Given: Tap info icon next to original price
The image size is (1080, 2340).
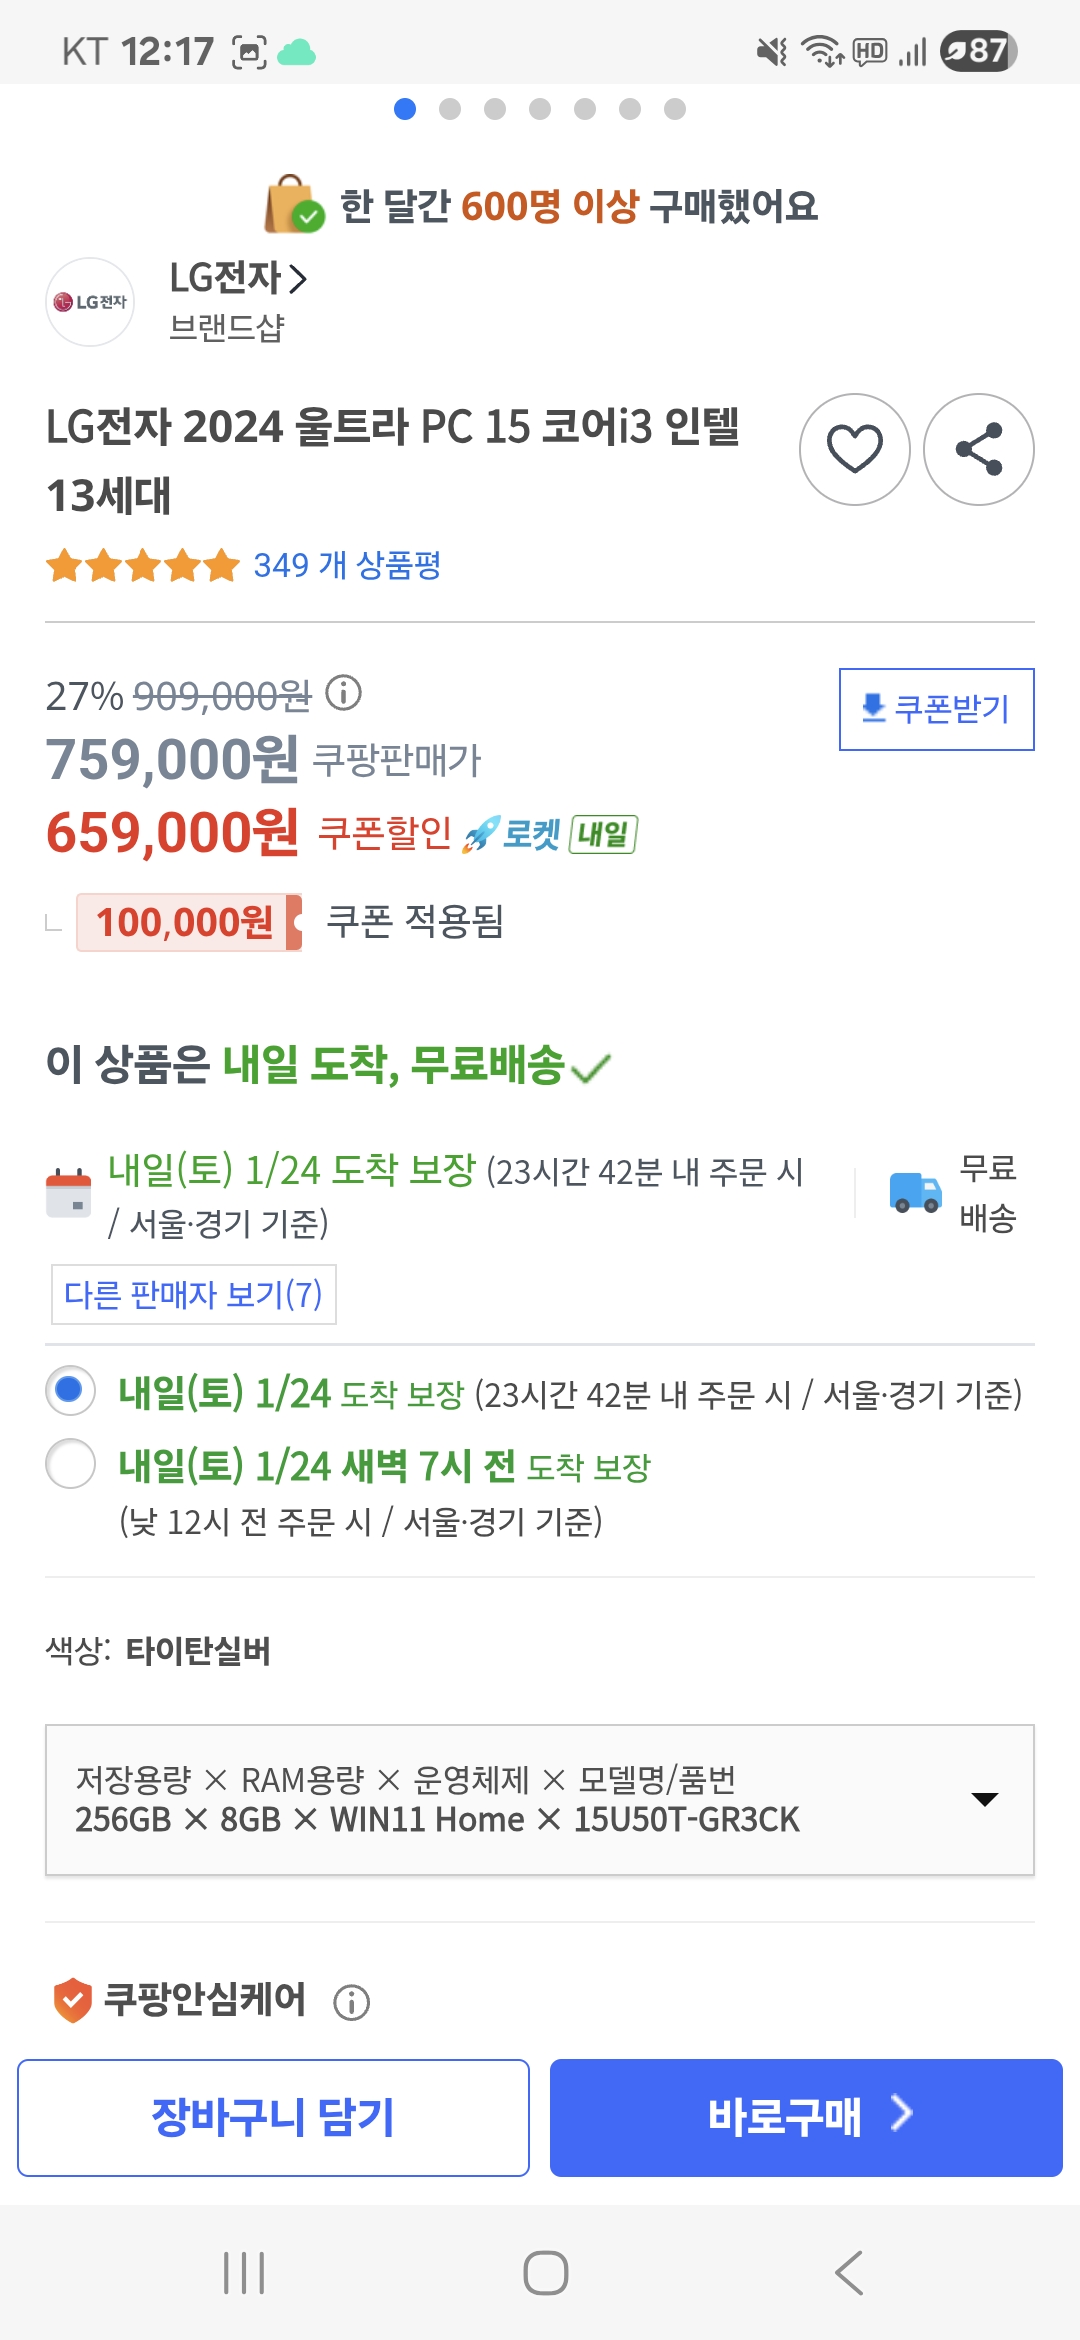Looking at the screenshot, I should 343,692.
